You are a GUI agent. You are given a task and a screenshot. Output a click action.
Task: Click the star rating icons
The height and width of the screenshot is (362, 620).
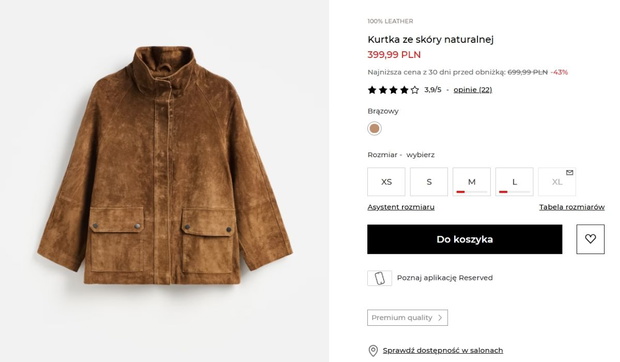tap(393, 90)
